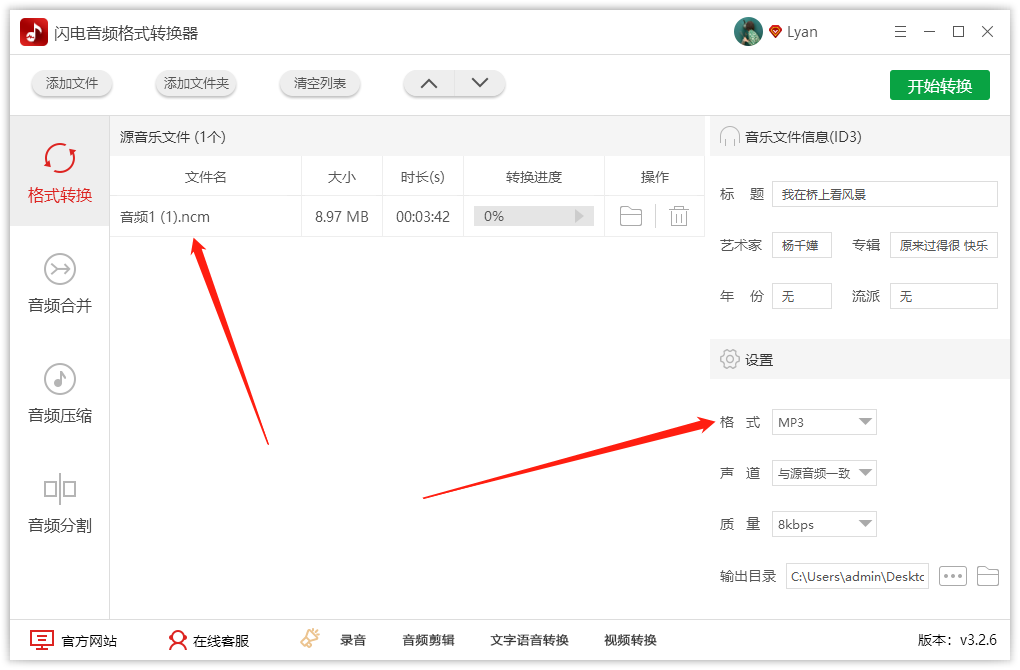This screenshot has height=670, width=1020.
Task: Move selected file up in list
Action: click(x=428, y=84)
